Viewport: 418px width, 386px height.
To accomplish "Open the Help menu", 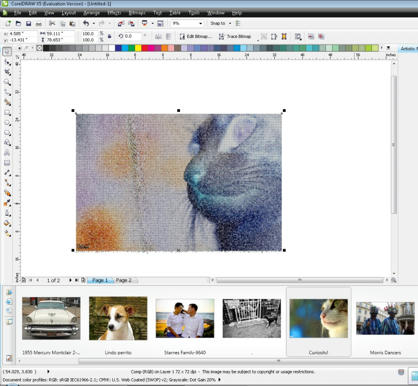I will pyautogui.click(x=236, y=13).
